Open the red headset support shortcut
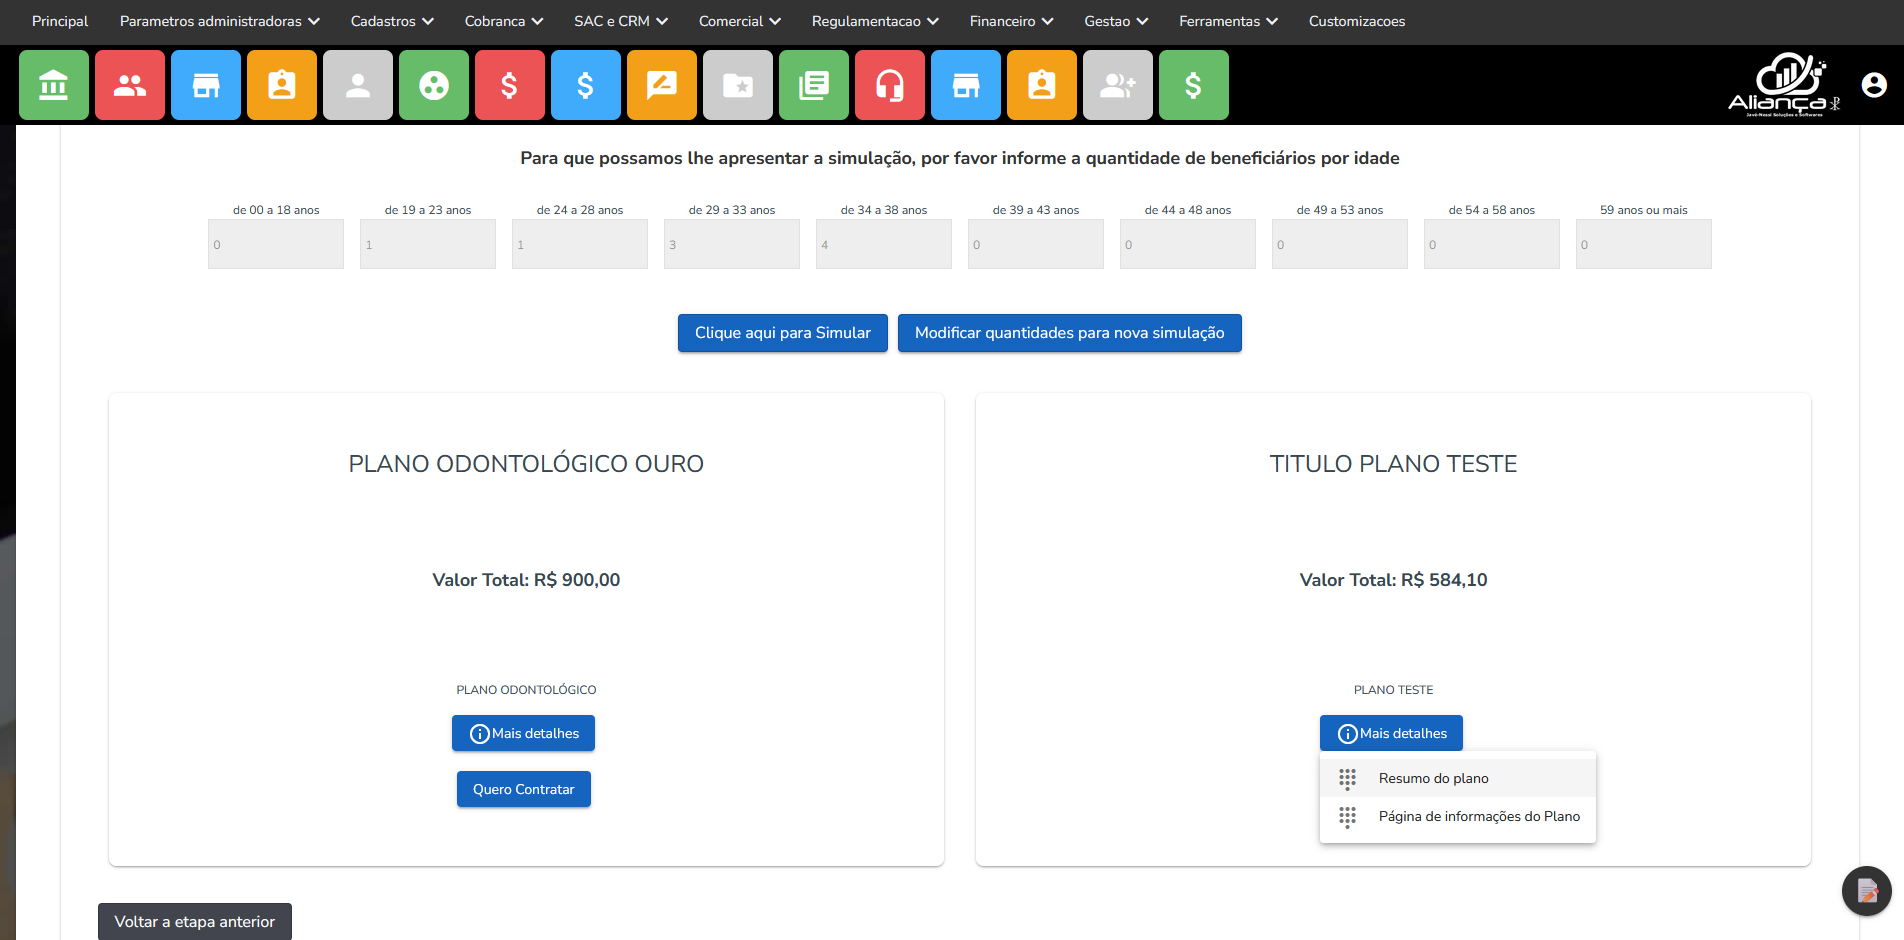The image size is (1904, 940). pos(889,85)
